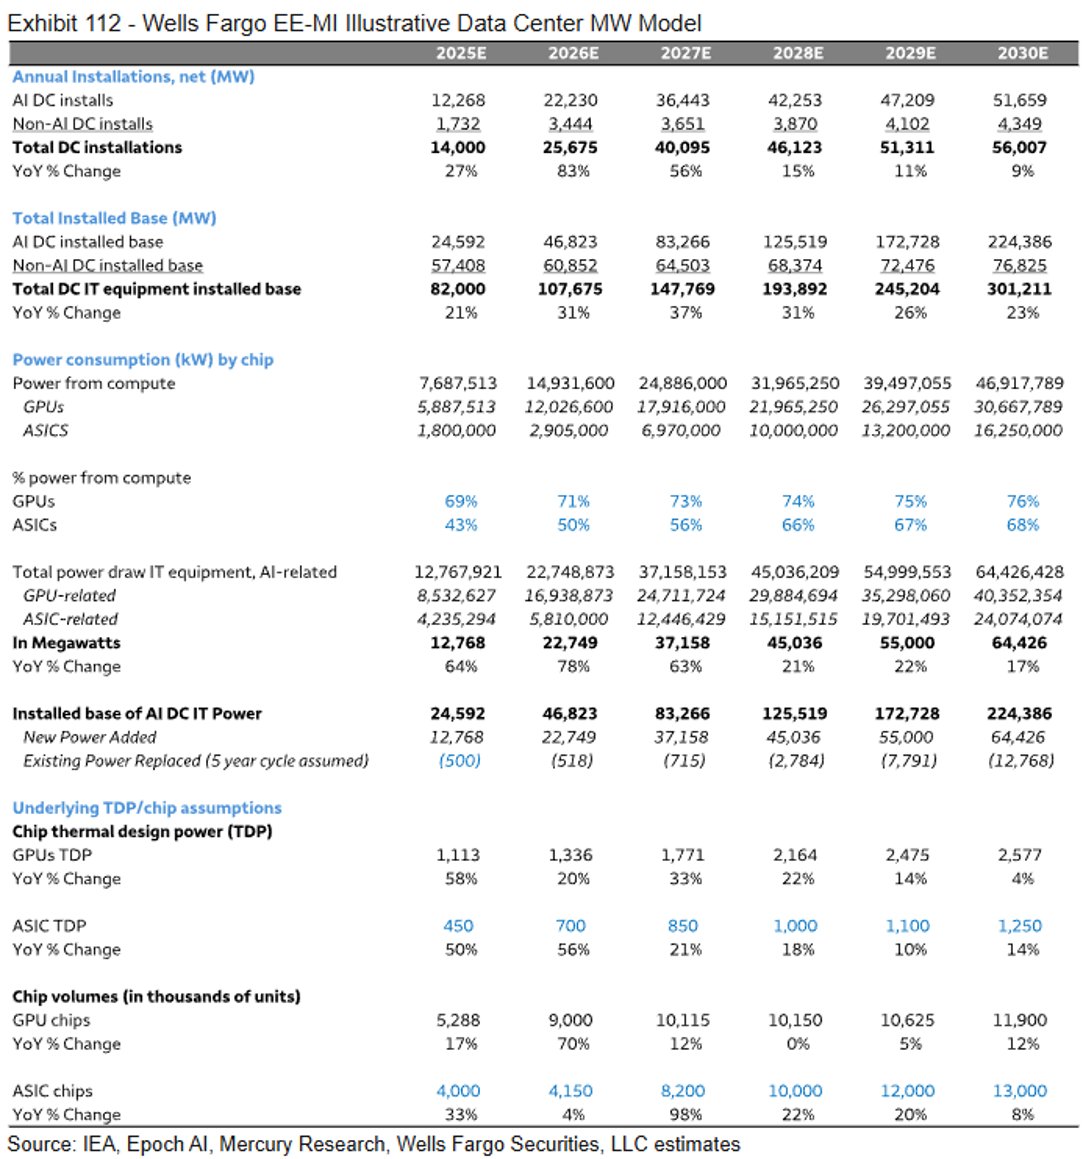Click the In Megawatts bold value 55,000
The image size is (1083, 1159).
(907, 644)
